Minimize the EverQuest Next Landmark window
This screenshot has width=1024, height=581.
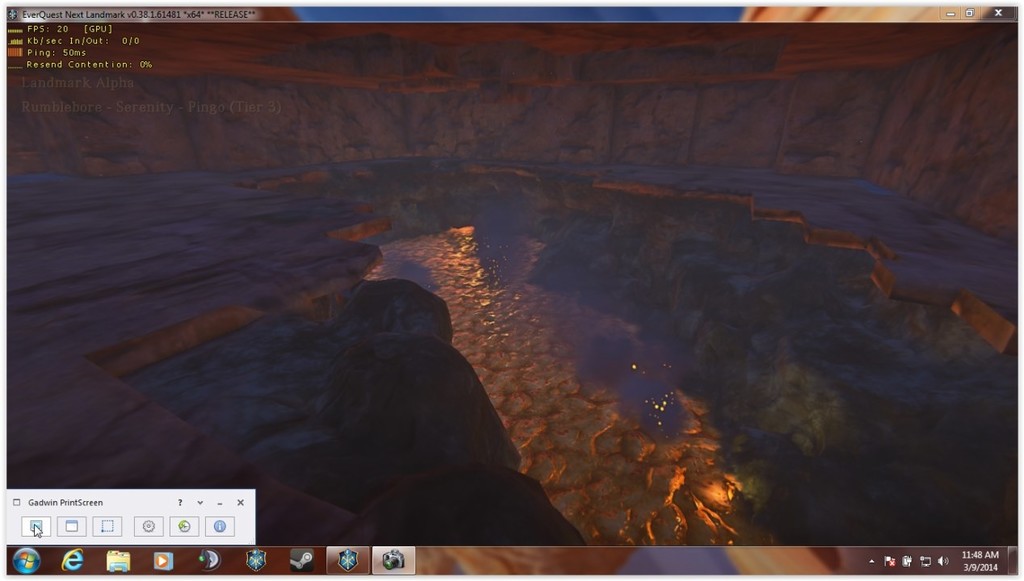pos(951,14)
